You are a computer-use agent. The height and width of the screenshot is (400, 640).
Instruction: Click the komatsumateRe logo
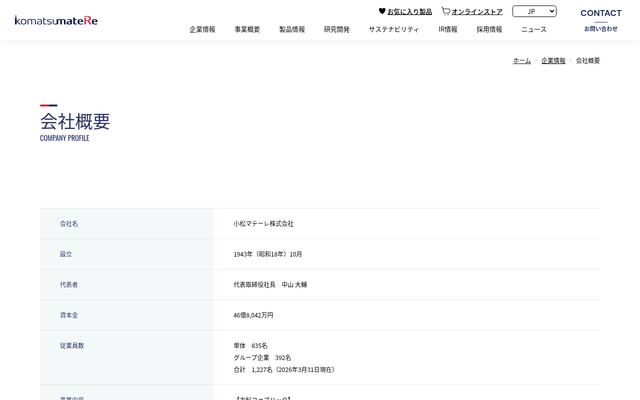point(56,20)
